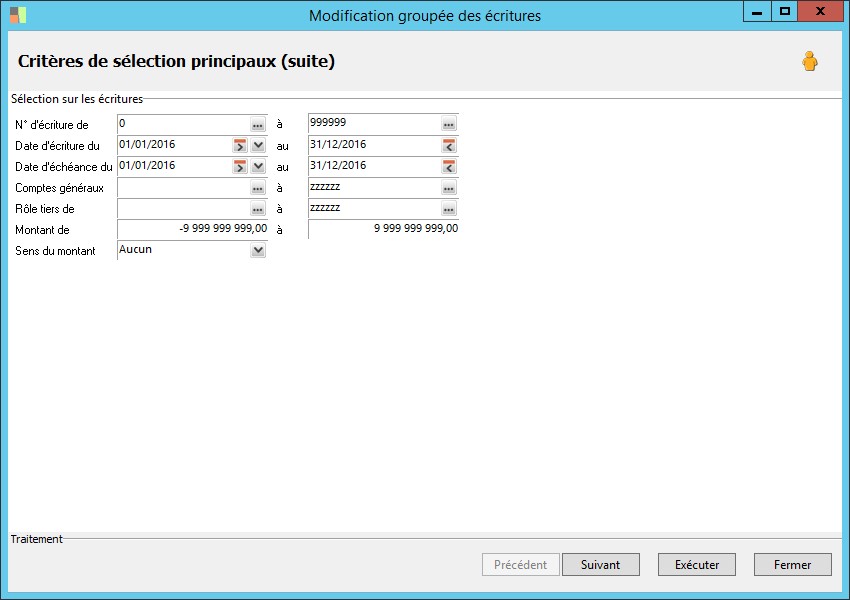Open lookup for Rôle tiers de start value
850x600 pixels.
coord(257,209)
